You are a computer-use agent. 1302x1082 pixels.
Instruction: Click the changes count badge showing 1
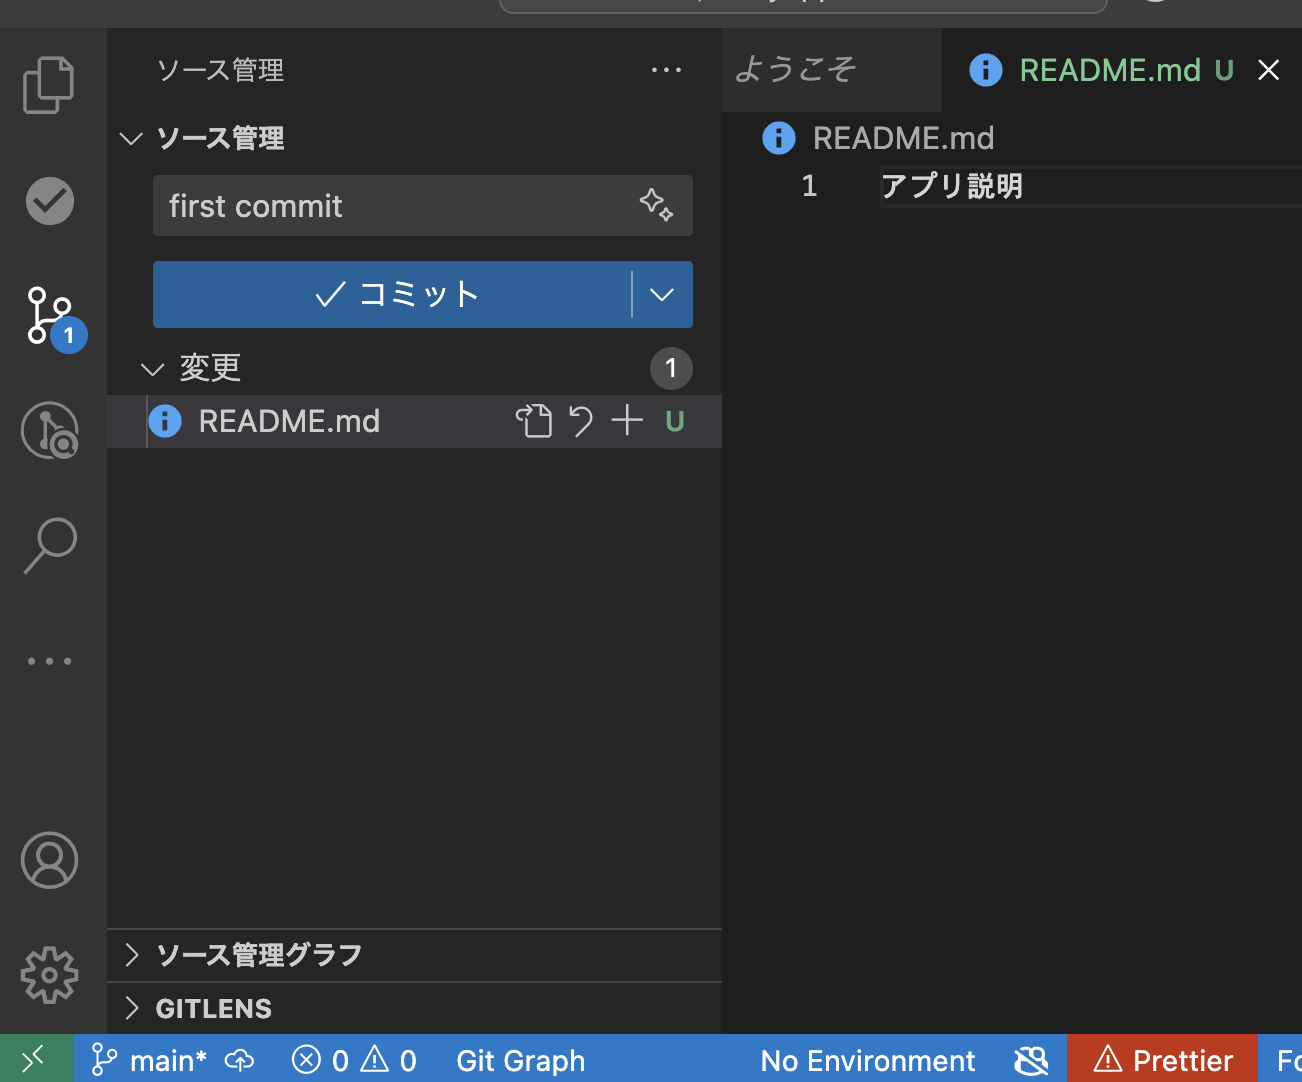point(671,368)
